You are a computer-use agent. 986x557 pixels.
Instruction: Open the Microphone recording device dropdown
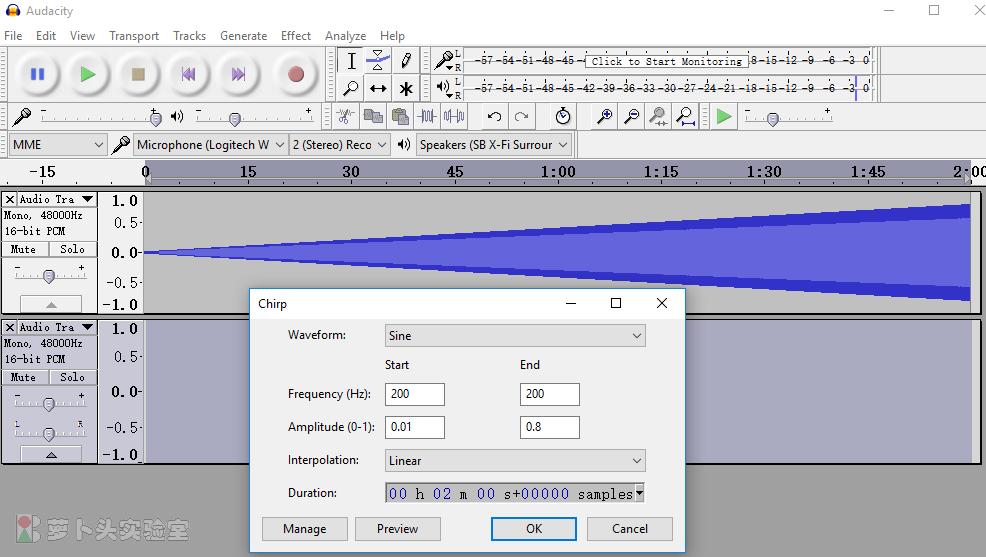(210, 145)
